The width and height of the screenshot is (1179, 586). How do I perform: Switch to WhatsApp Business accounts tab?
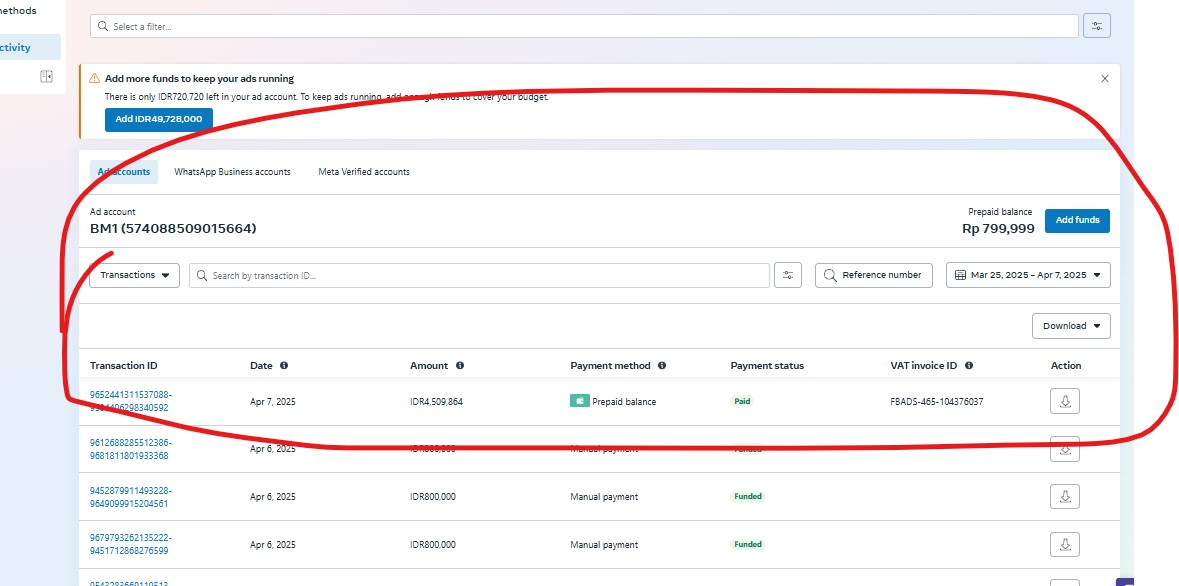point(232,172)
